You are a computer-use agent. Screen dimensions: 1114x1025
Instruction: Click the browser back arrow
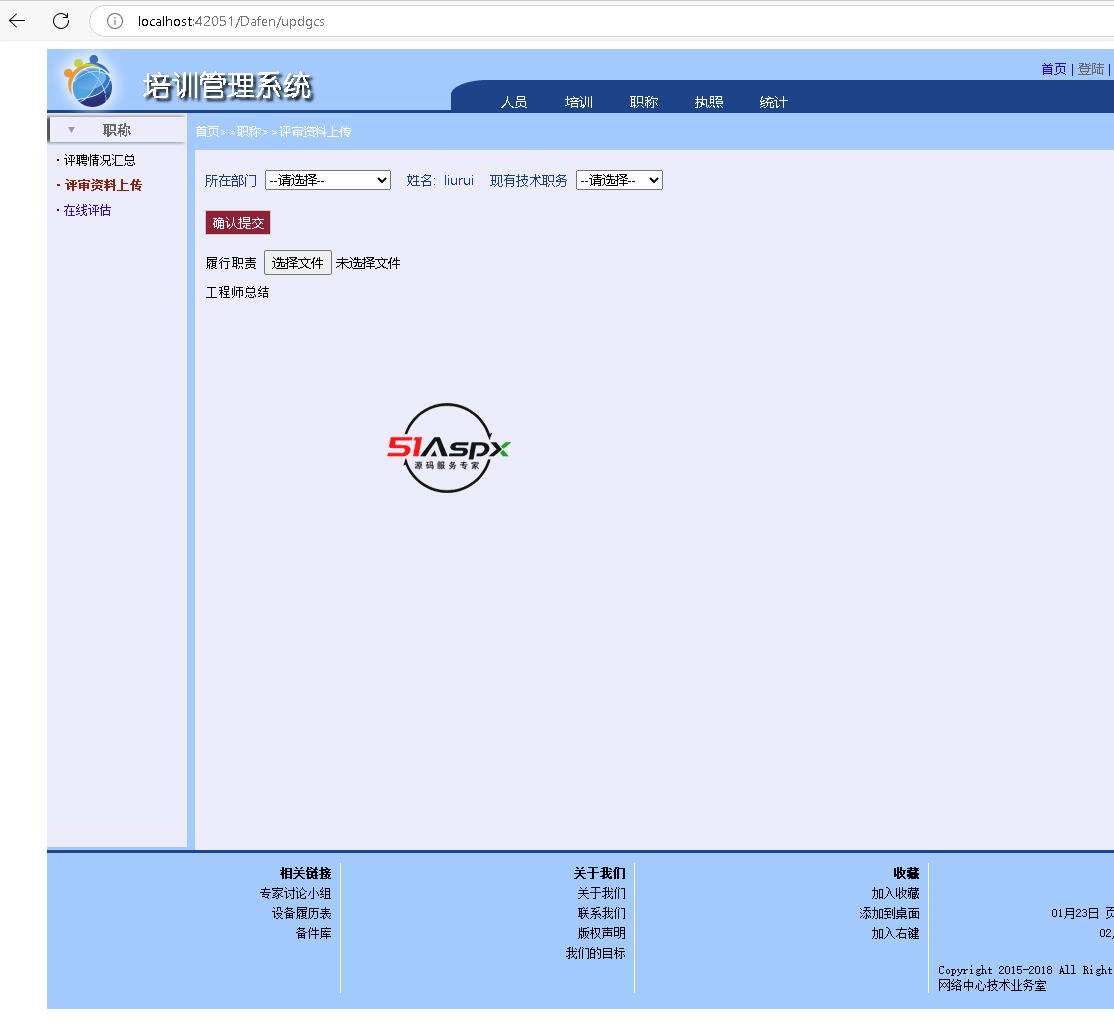point(17,21)
